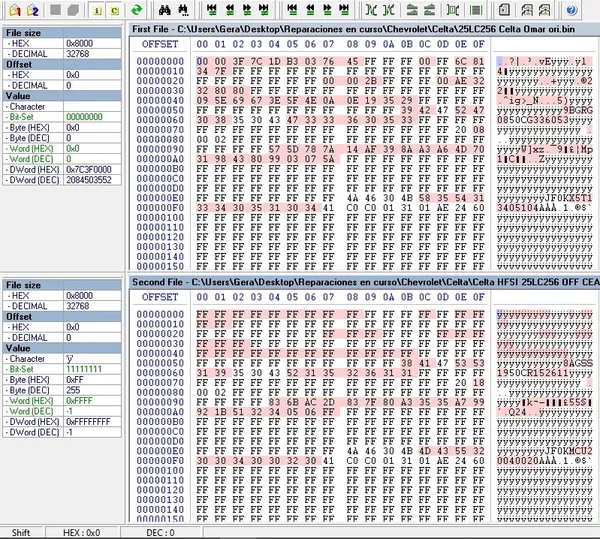
Task: Select the Bit-Set row in first file panel
Action: pos(62,117)
